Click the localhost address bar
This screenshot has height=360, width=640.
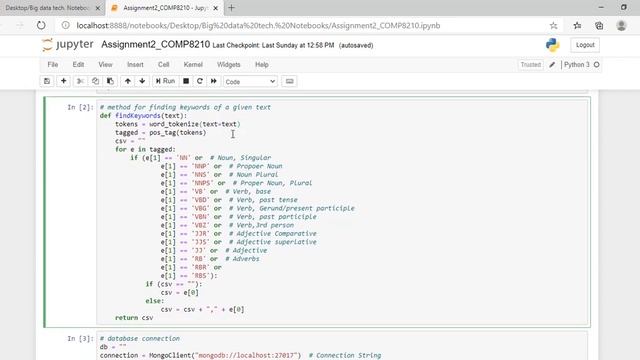coord(258,25)
